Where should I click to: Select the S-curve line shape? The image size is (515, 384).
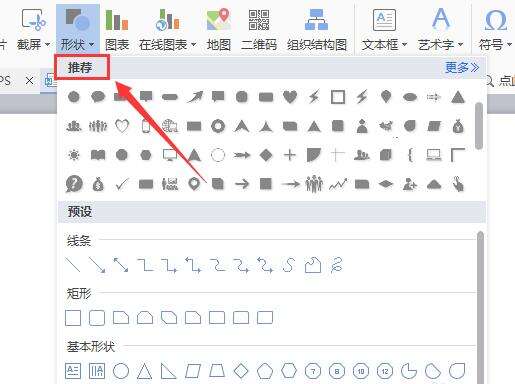289,265
